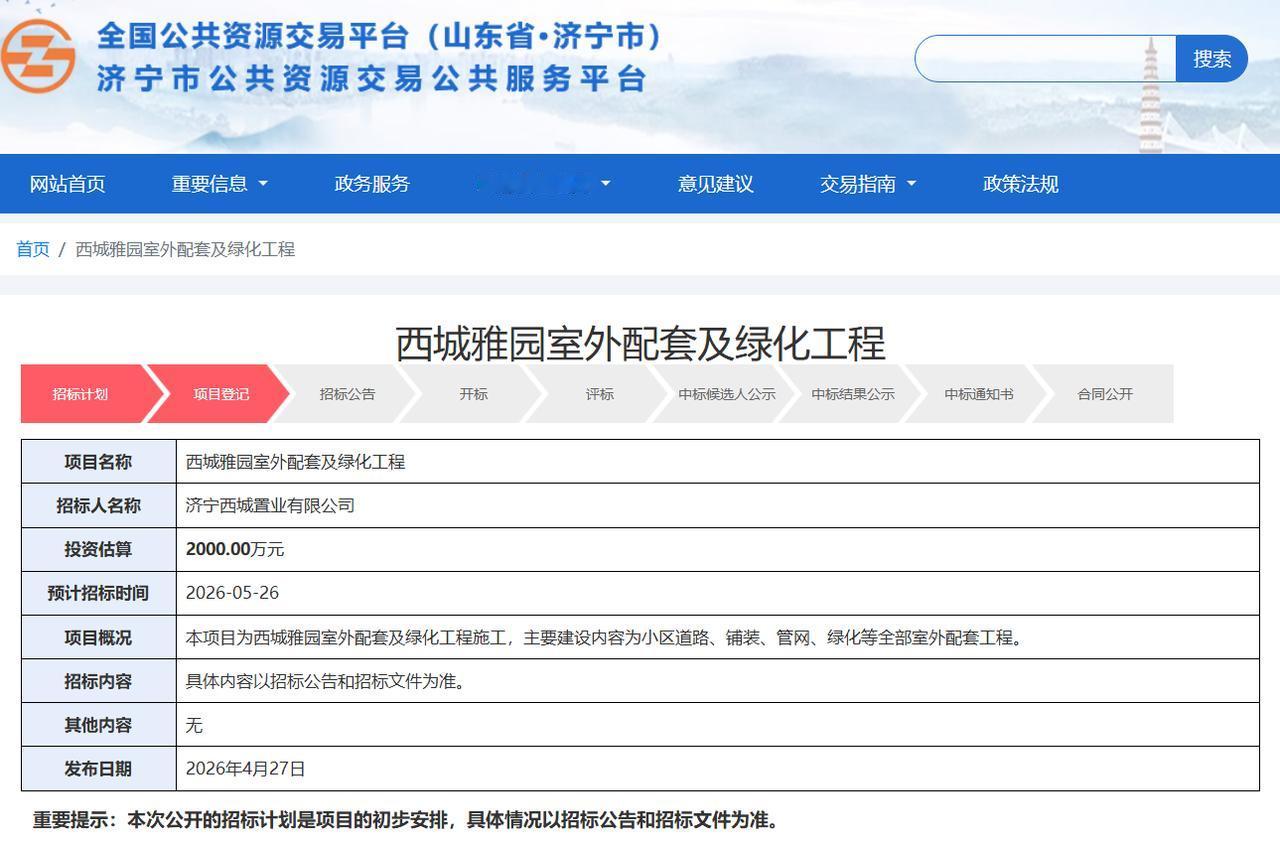Select the 招标计划 stage tab

82,394
